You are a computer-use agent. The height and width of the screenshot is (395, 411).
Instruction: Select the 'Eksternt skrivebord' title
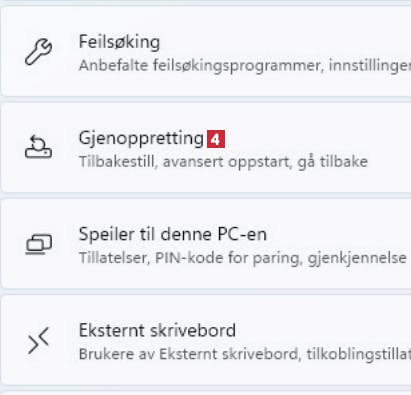click(157, 330)
